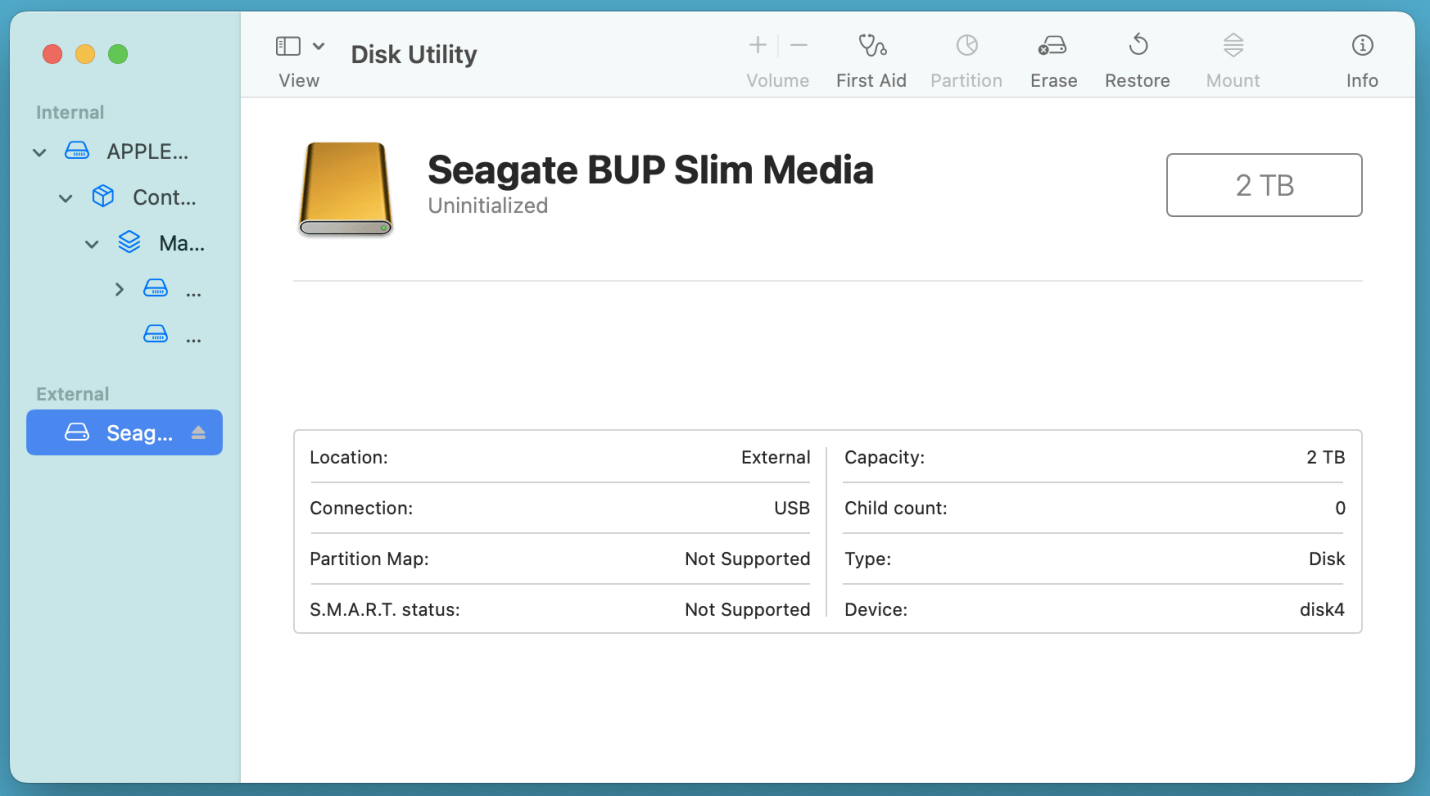Click the Remove Volume minus icon

point(798,44)
